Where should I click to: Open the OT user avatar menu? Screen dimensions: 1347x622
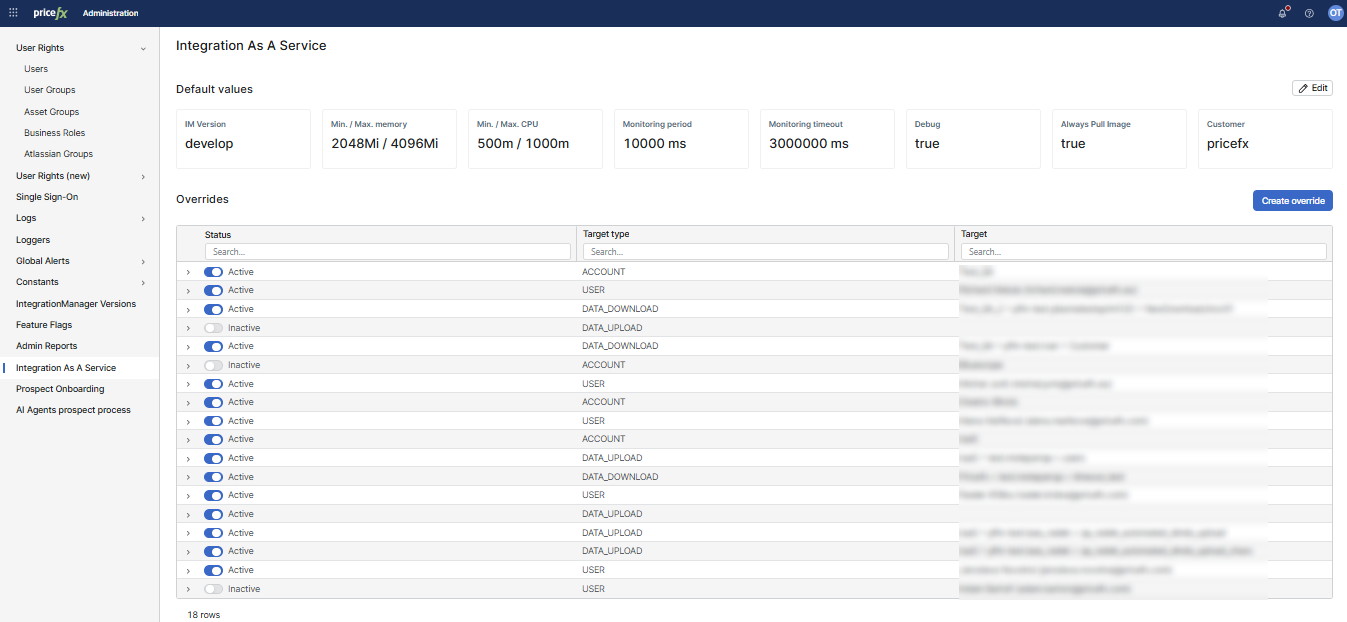tap(1335, 13)
